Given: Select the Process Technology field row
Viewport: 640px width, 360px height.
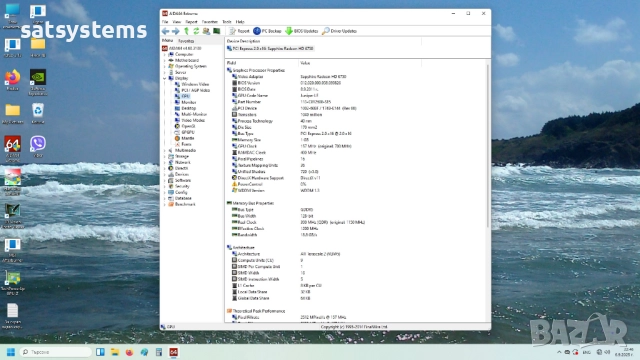Looking at the screenshot, I should (272, 121).
